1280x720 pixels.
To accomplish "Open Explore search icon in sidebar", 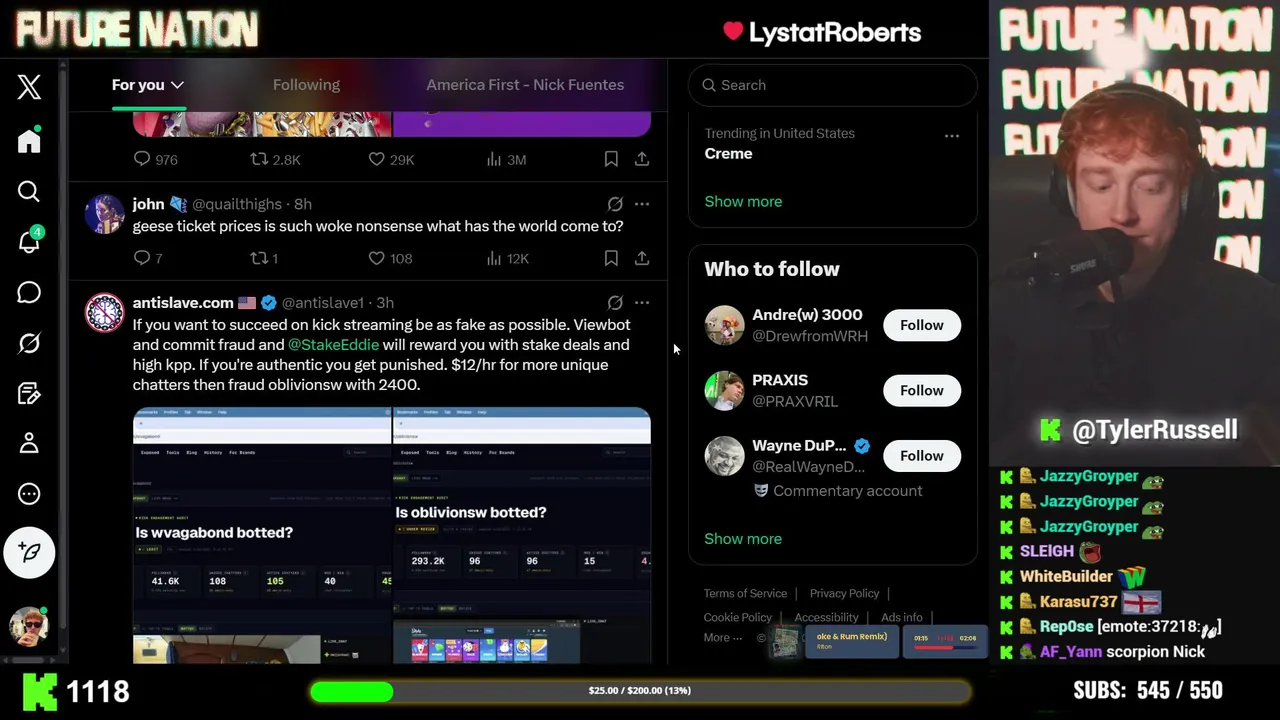I will 29,191.
